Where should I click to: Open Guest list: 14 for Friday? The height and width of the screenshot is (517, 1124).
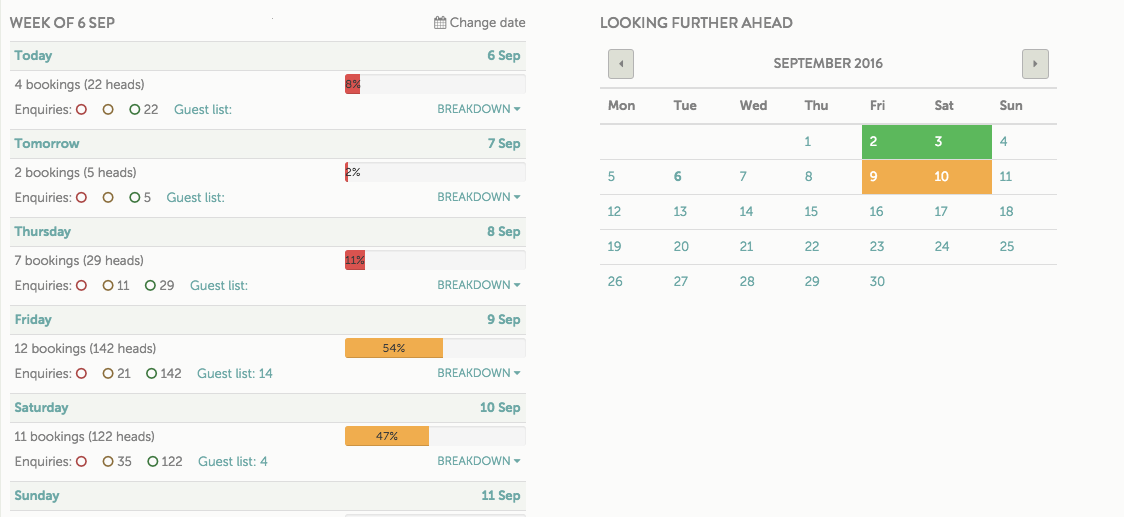[235, 374]
